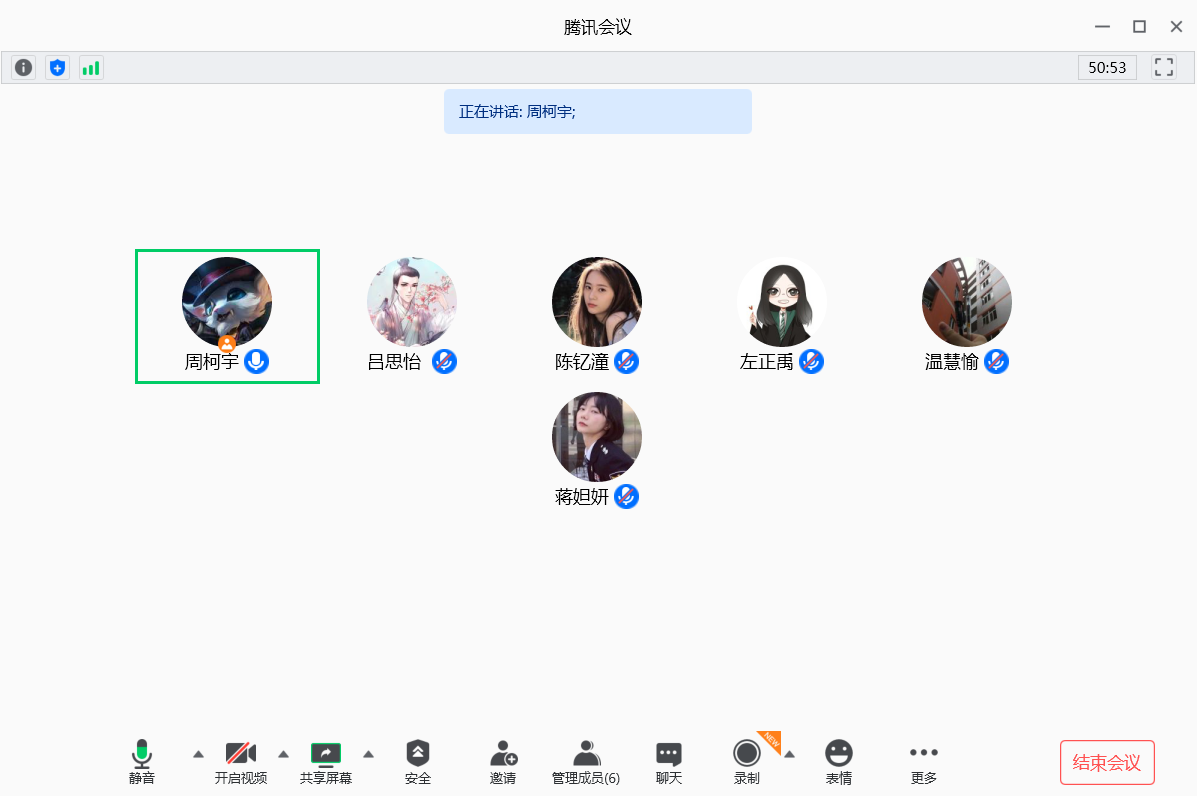The image size is (1197, 796).
Task: Open the 管理成员(6) members panel
Action: [x=586, y=762]
